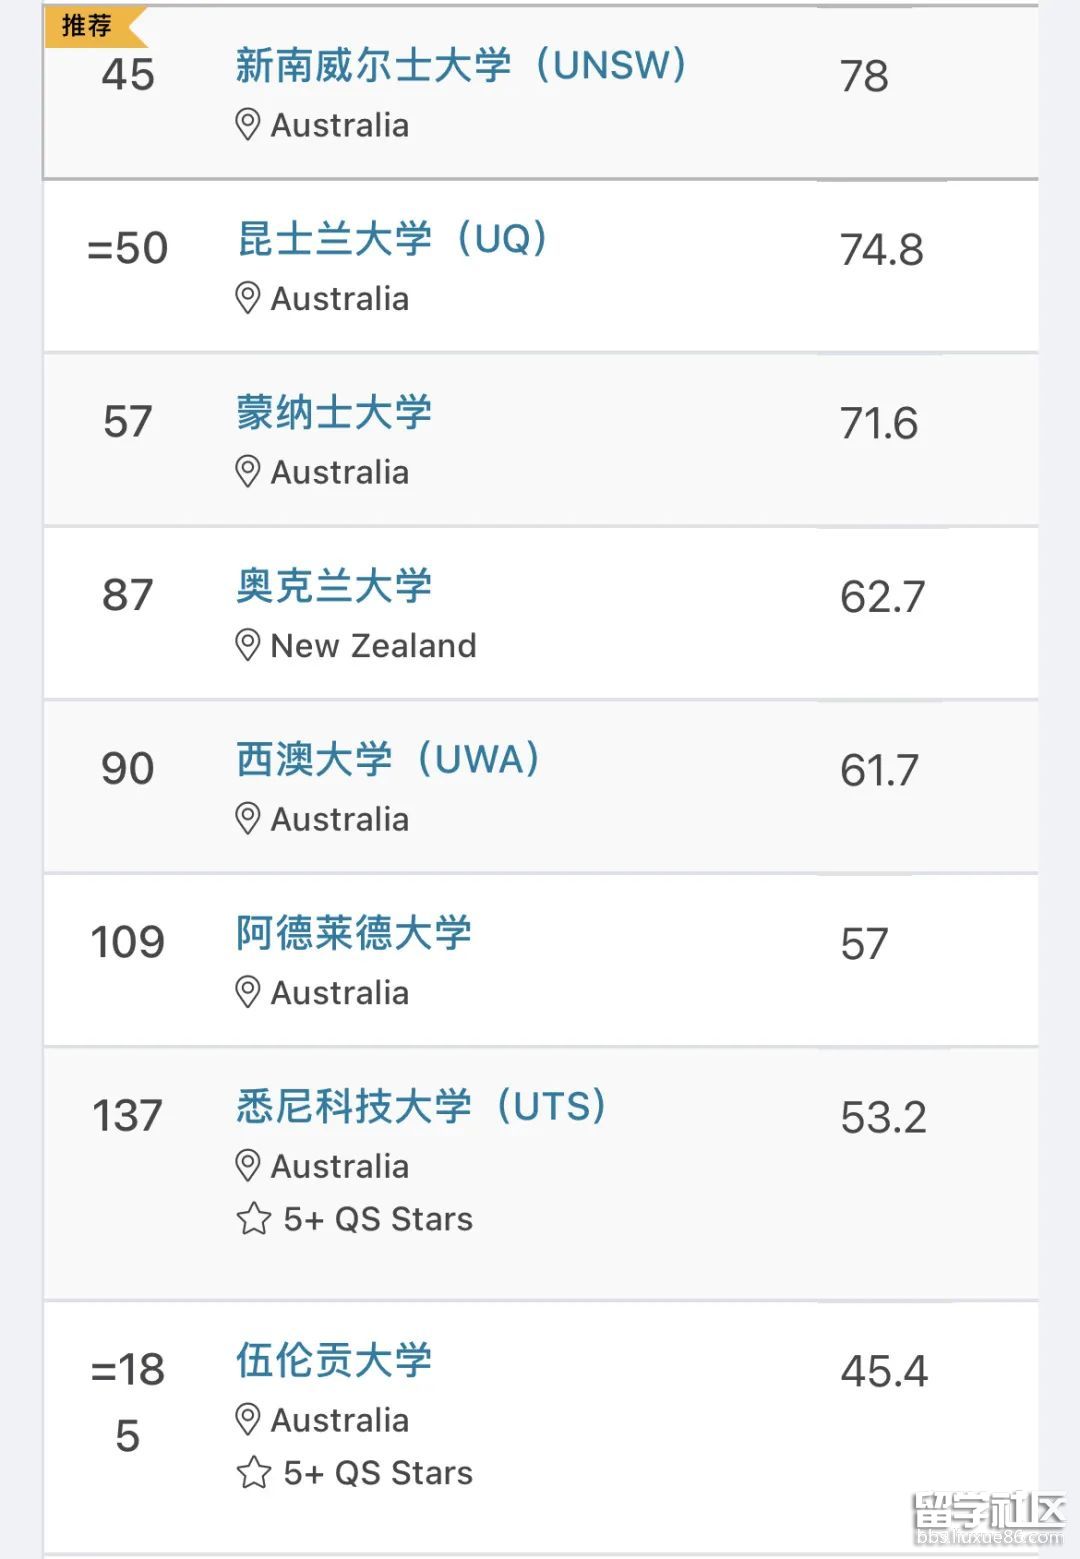1080x1559 pixels.
Task: Click the 5+ QS Stars label under 伍伦贡大学
Action: click(x=378, y=1474)
